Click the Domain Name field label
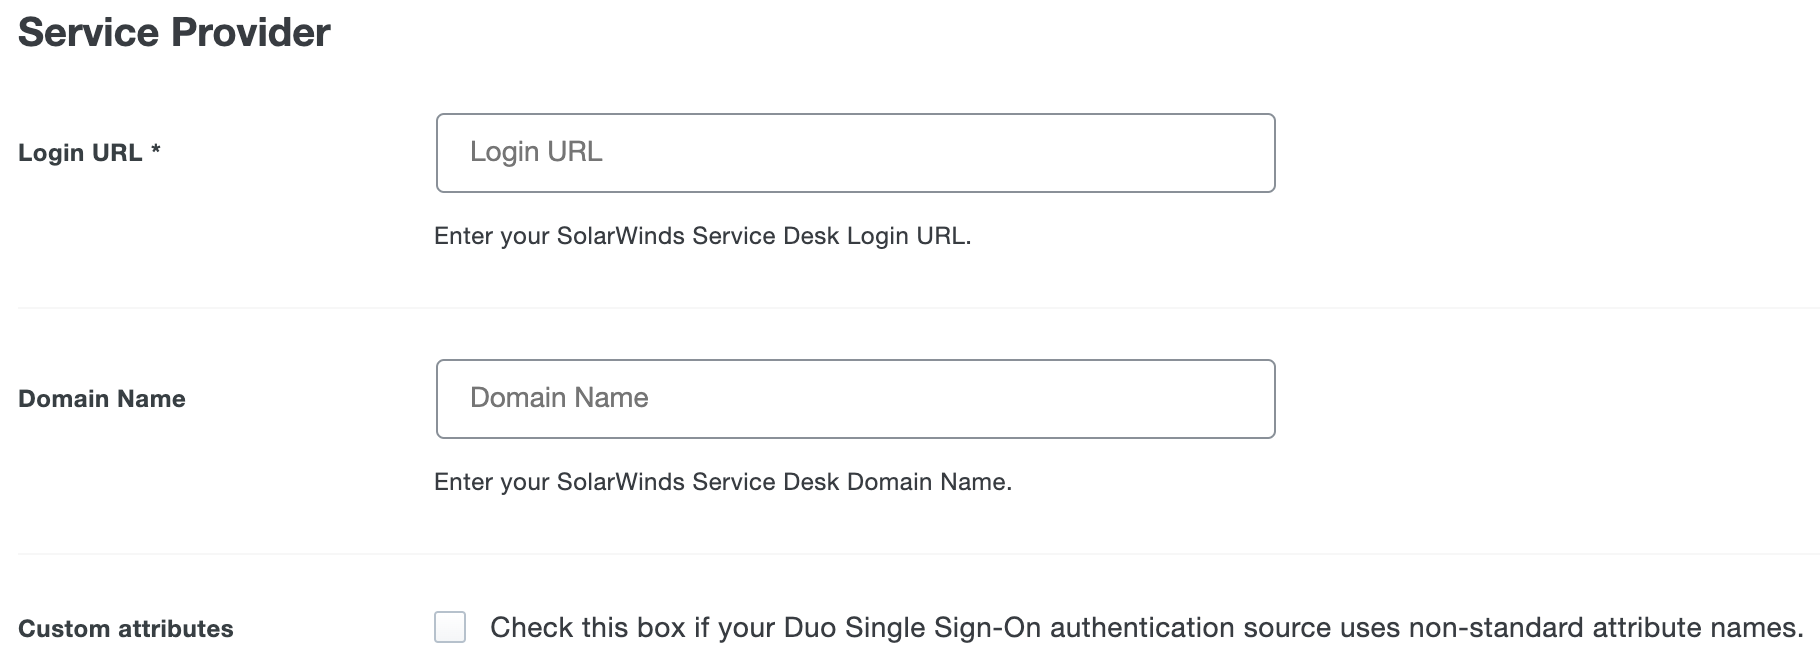Image resolution: width=1820 pixels, height=664 pixels. pyautogui.click(x=101, y=398)
